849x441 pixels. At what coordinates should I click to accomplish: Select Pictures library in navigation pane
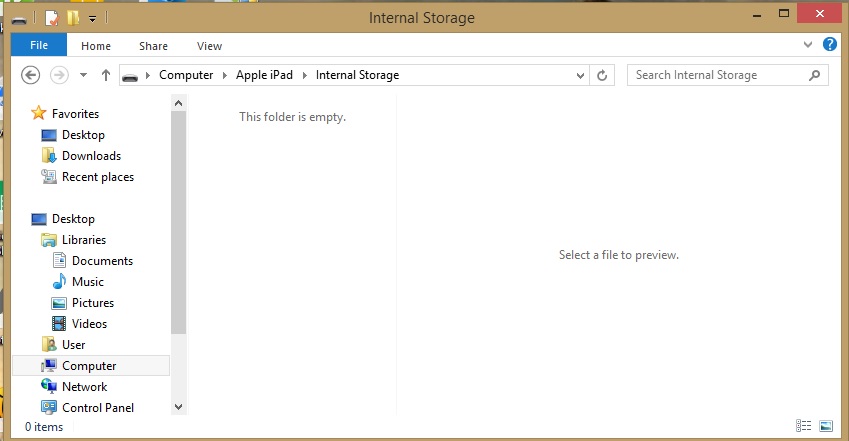[93, 303]
